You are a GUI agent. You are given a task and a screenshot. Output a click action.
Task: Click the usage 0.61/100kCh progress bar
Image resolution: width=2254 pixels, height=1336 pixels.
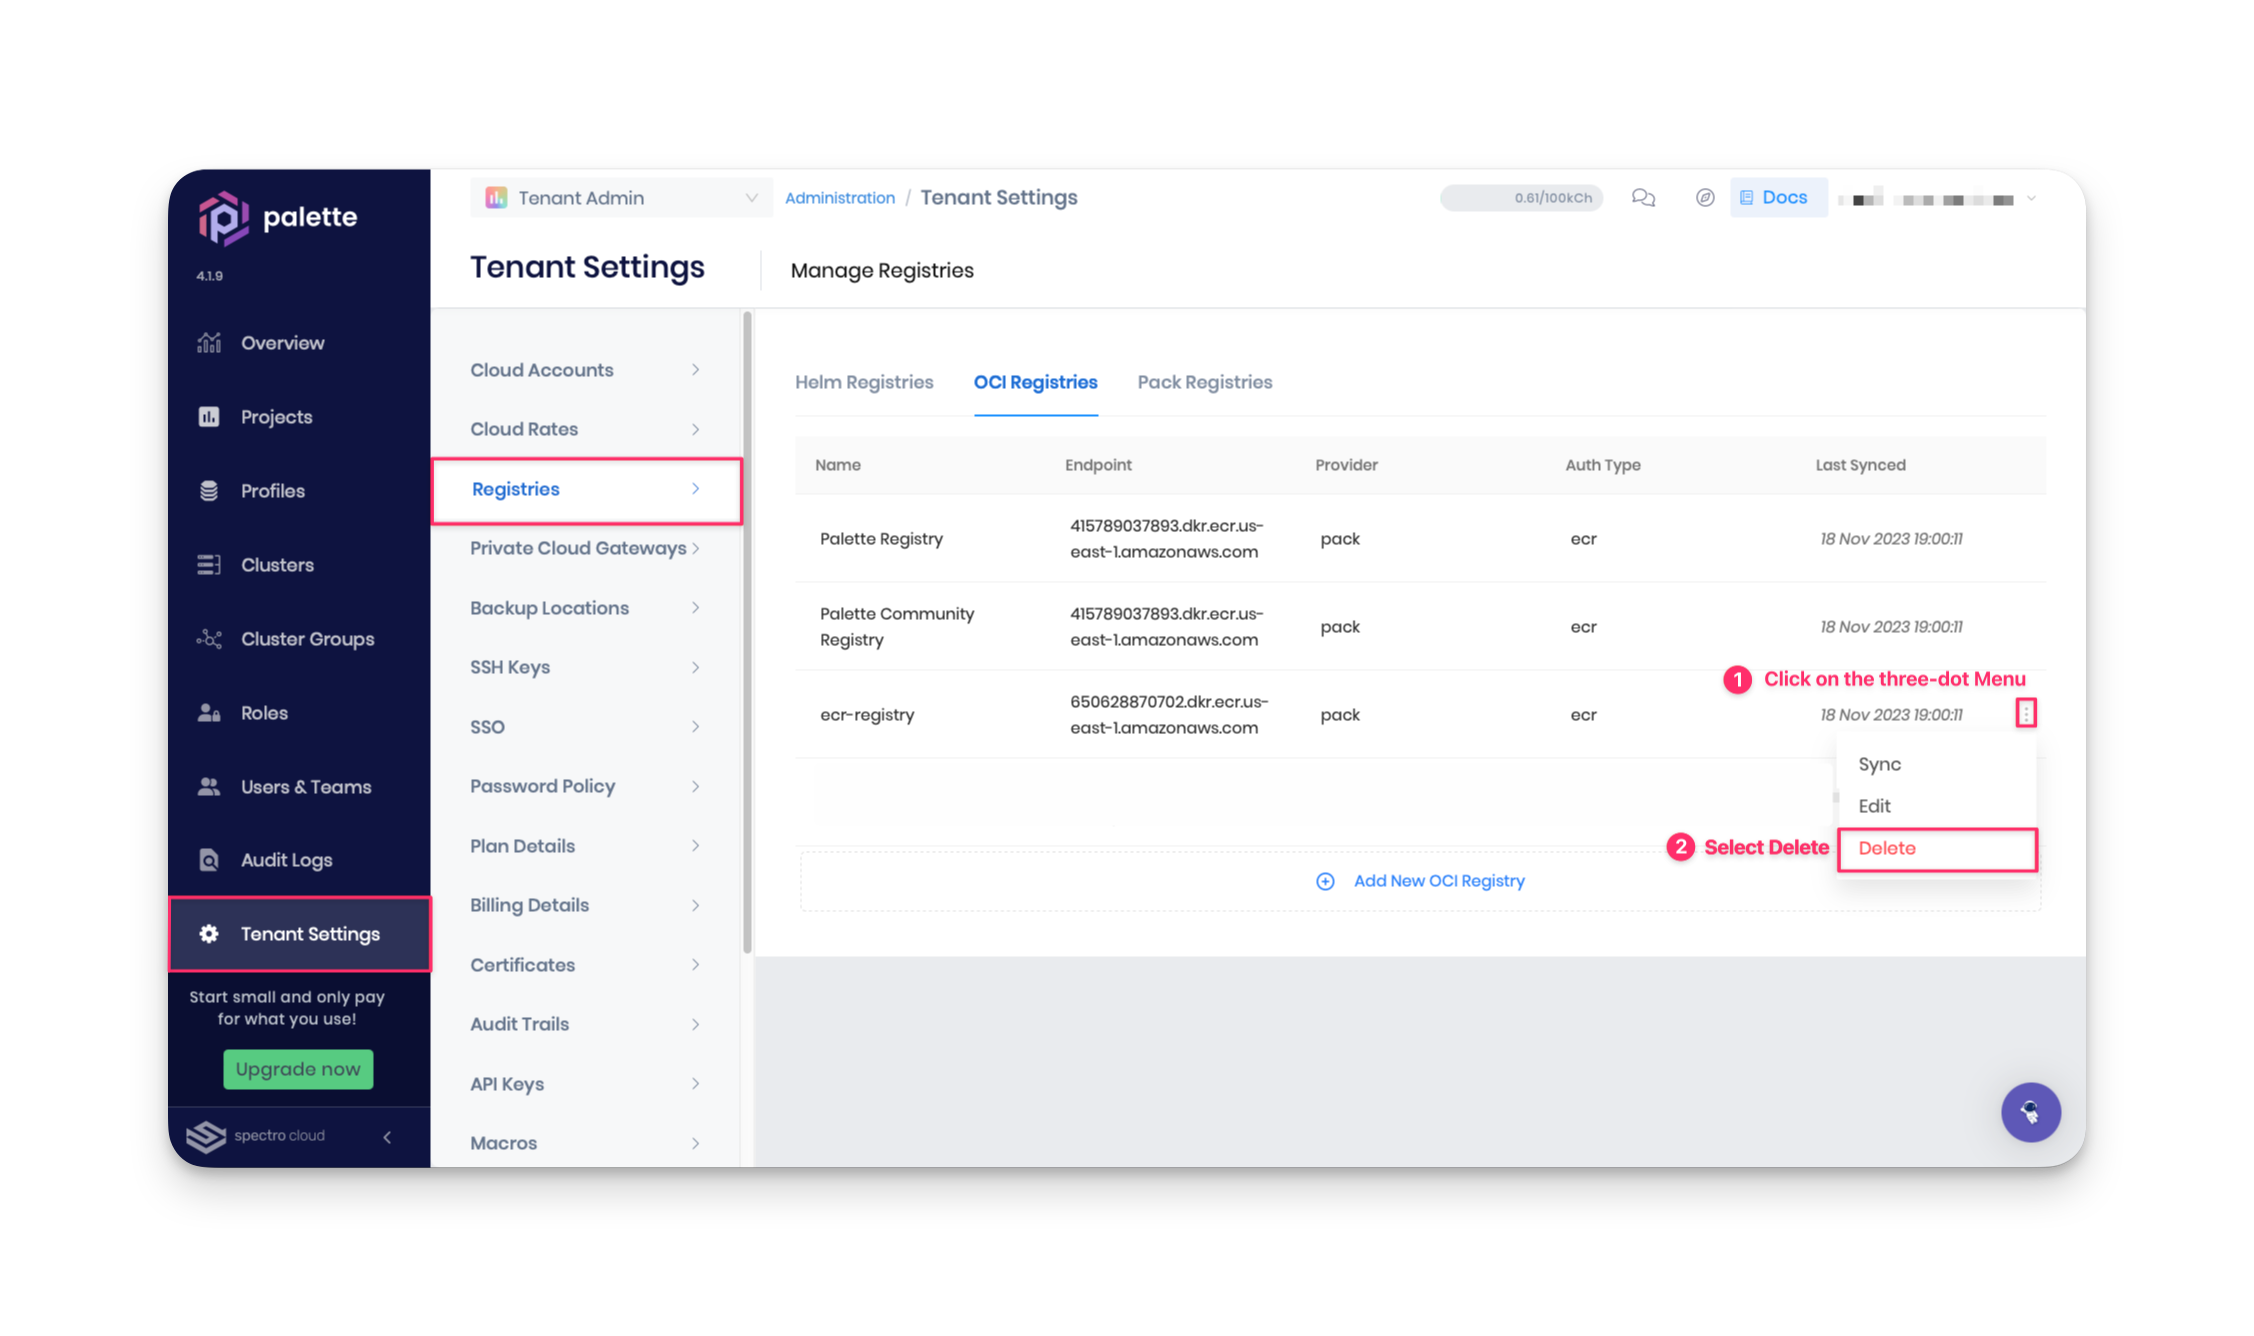[1521, 198]
